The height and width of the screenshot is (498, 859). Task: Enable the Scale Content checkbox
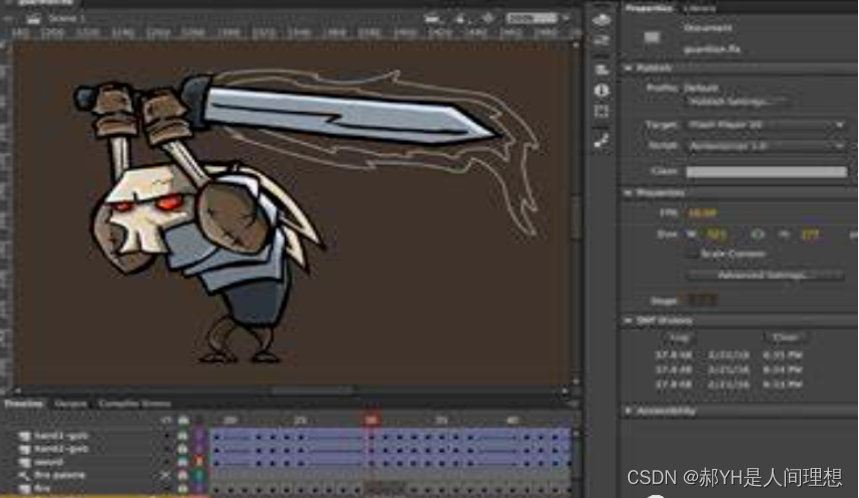(692, 254)
